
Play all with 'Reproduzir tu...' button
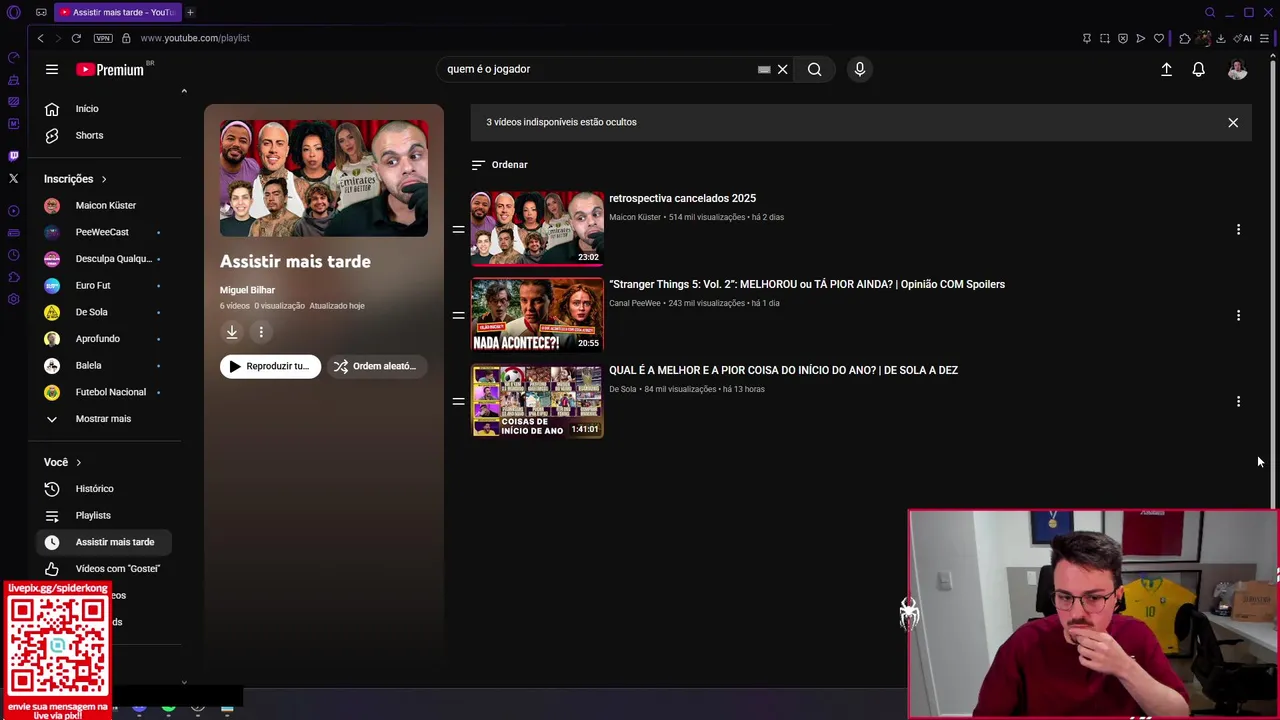point(270,366)
